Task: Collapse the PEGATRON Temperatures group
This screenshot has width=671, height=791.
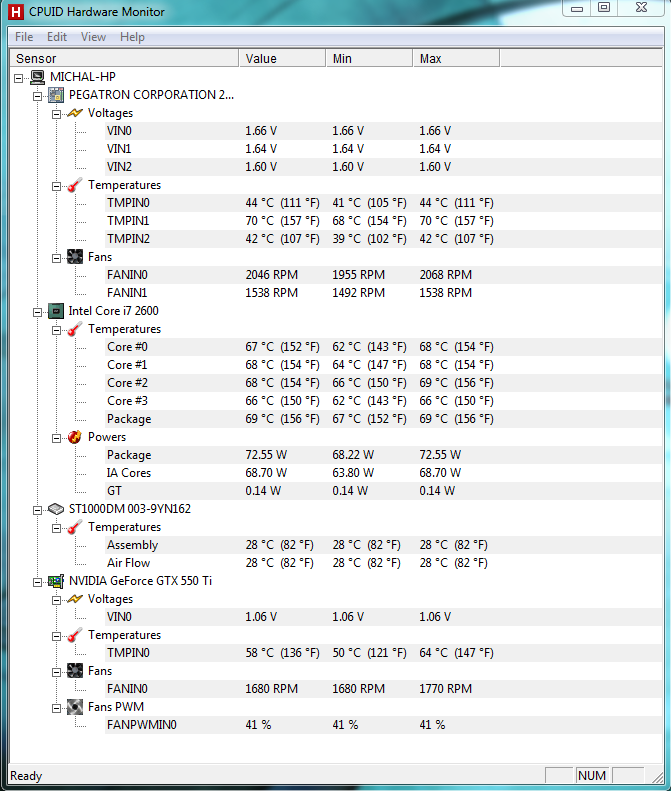Action: (56, 187)
